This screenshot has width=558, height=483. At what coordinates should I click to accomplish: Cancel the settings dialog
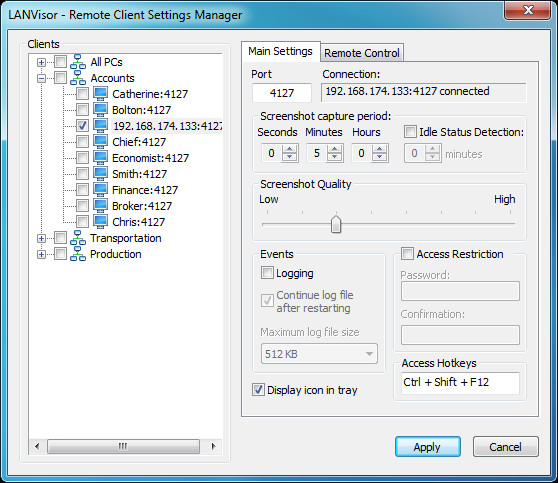click(x=505, y=447)
